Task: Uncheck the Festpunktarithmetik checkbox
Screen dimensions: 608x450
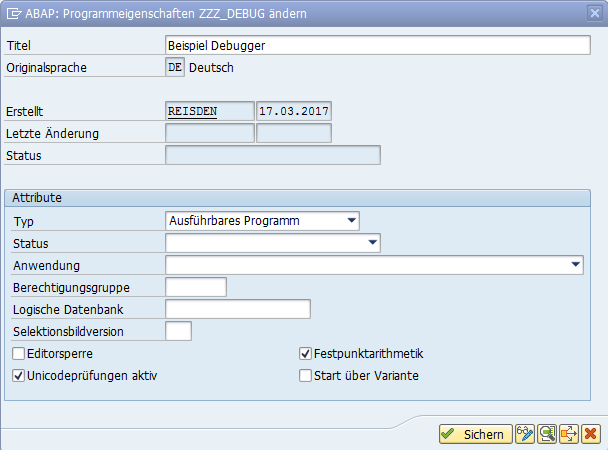Action: [305, 353]
